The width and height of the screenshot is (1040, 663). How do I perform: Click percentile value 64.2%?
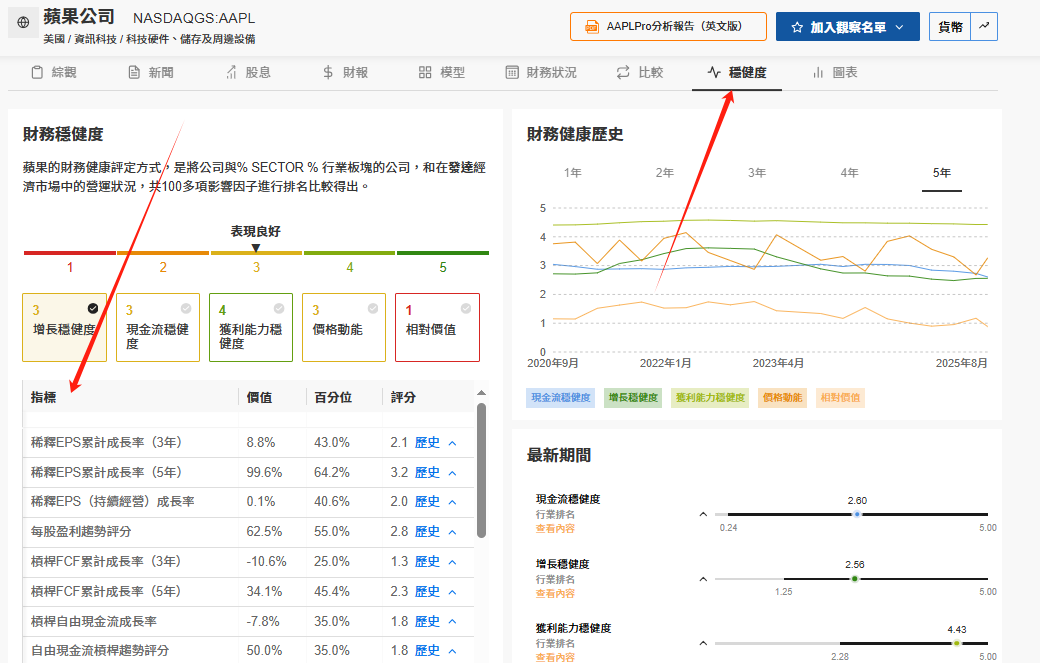pos(332,473)
